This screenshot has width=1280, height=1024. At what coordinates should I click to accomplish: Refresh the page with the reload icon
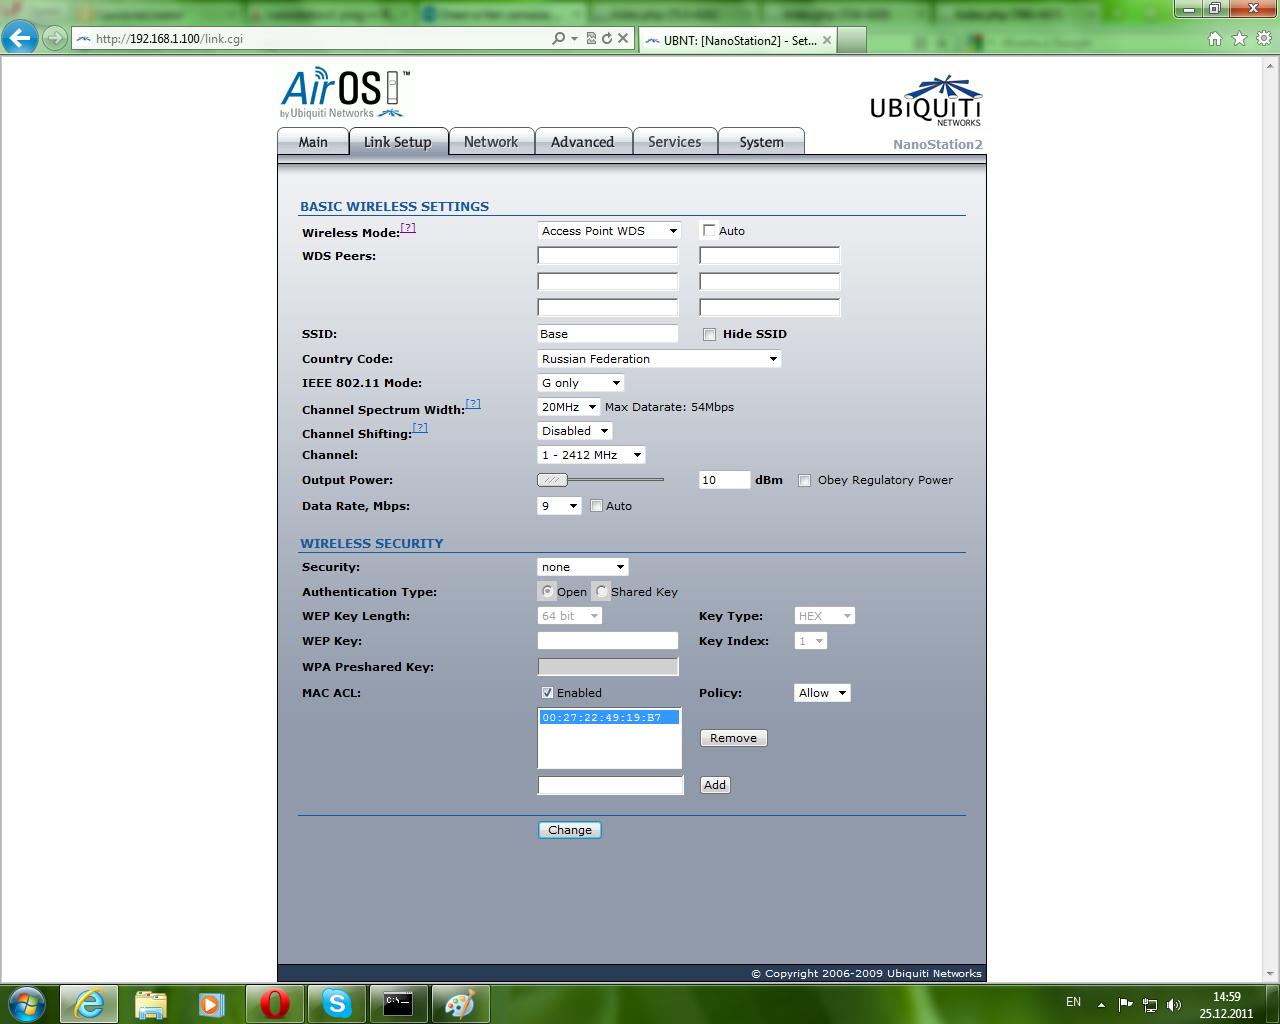pos(606,38)
